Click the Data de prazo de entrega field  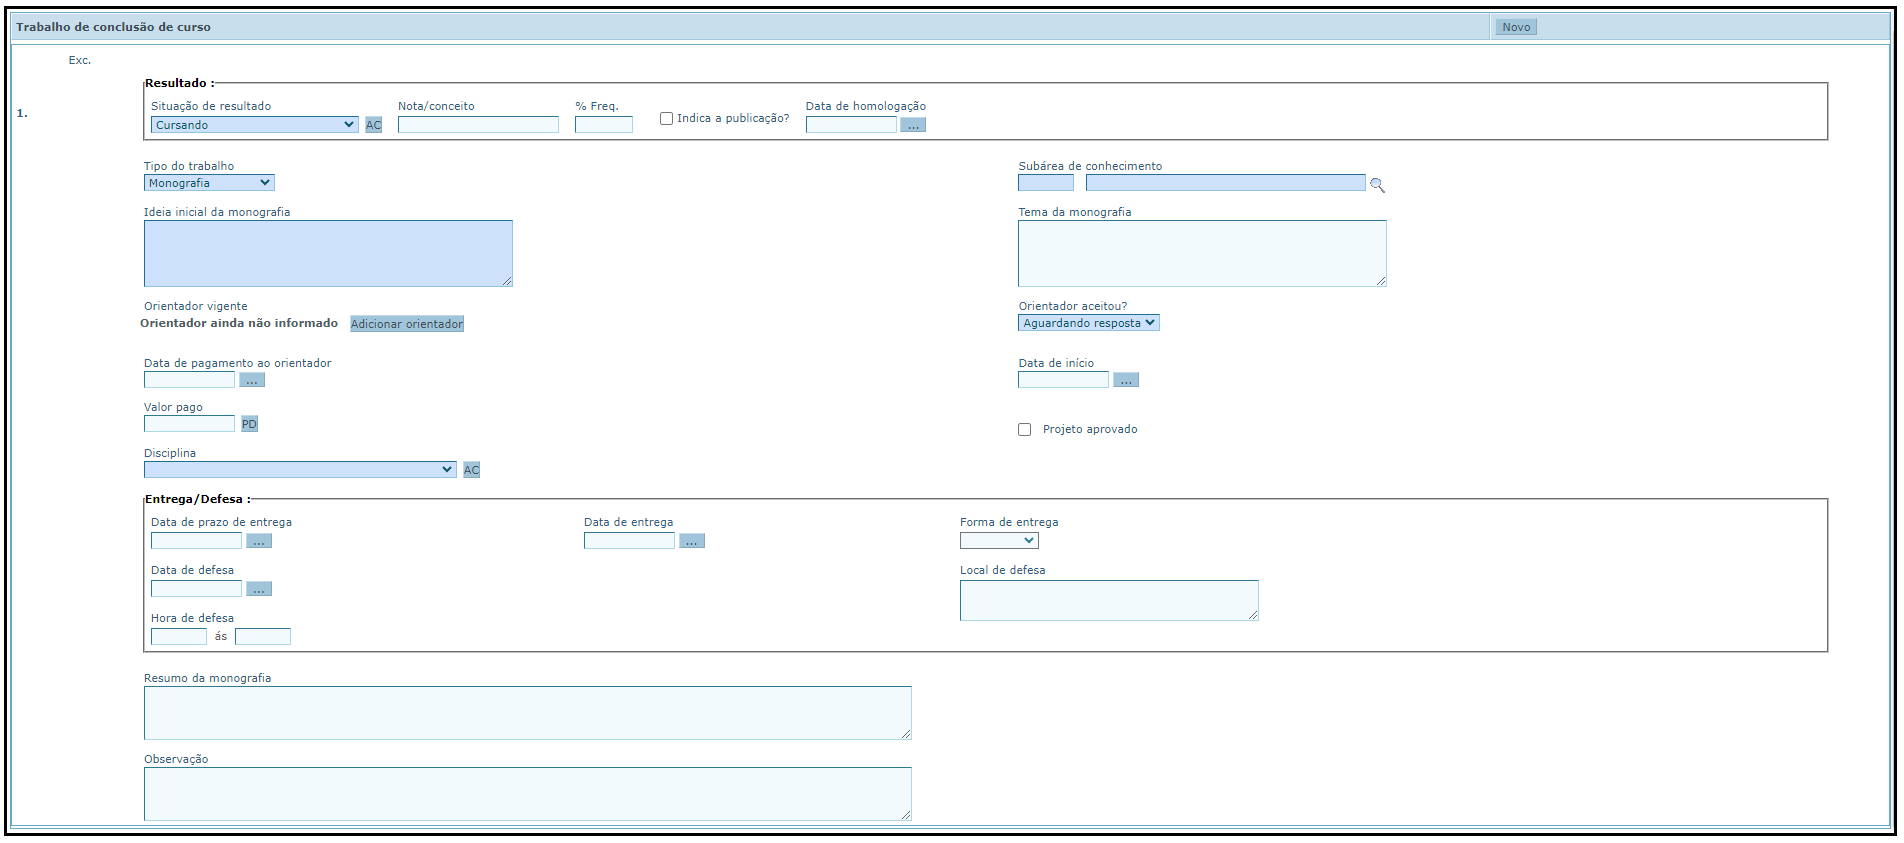[x=196, y=541]
